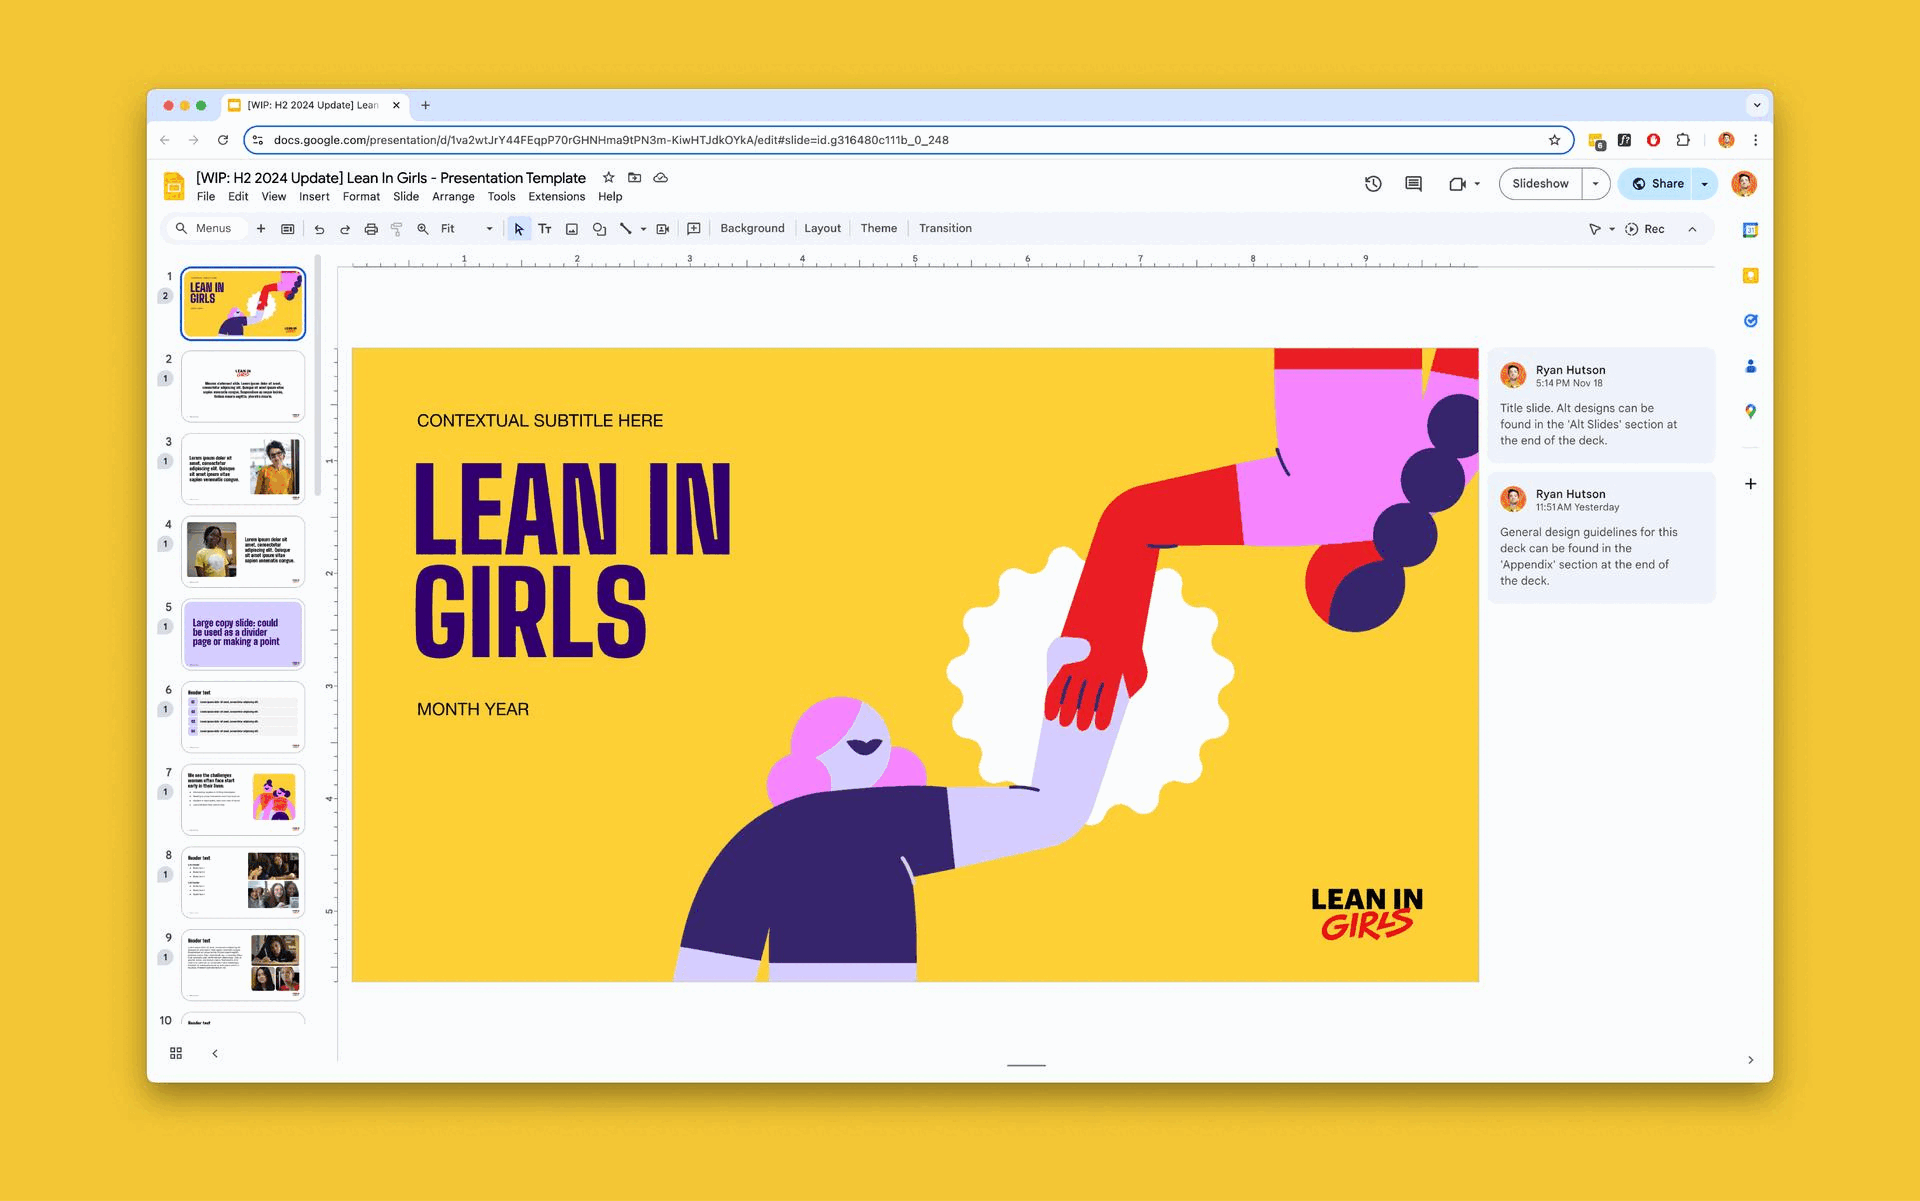Open Google Keep in side panel
1920x1201 pixels.
1750,276
